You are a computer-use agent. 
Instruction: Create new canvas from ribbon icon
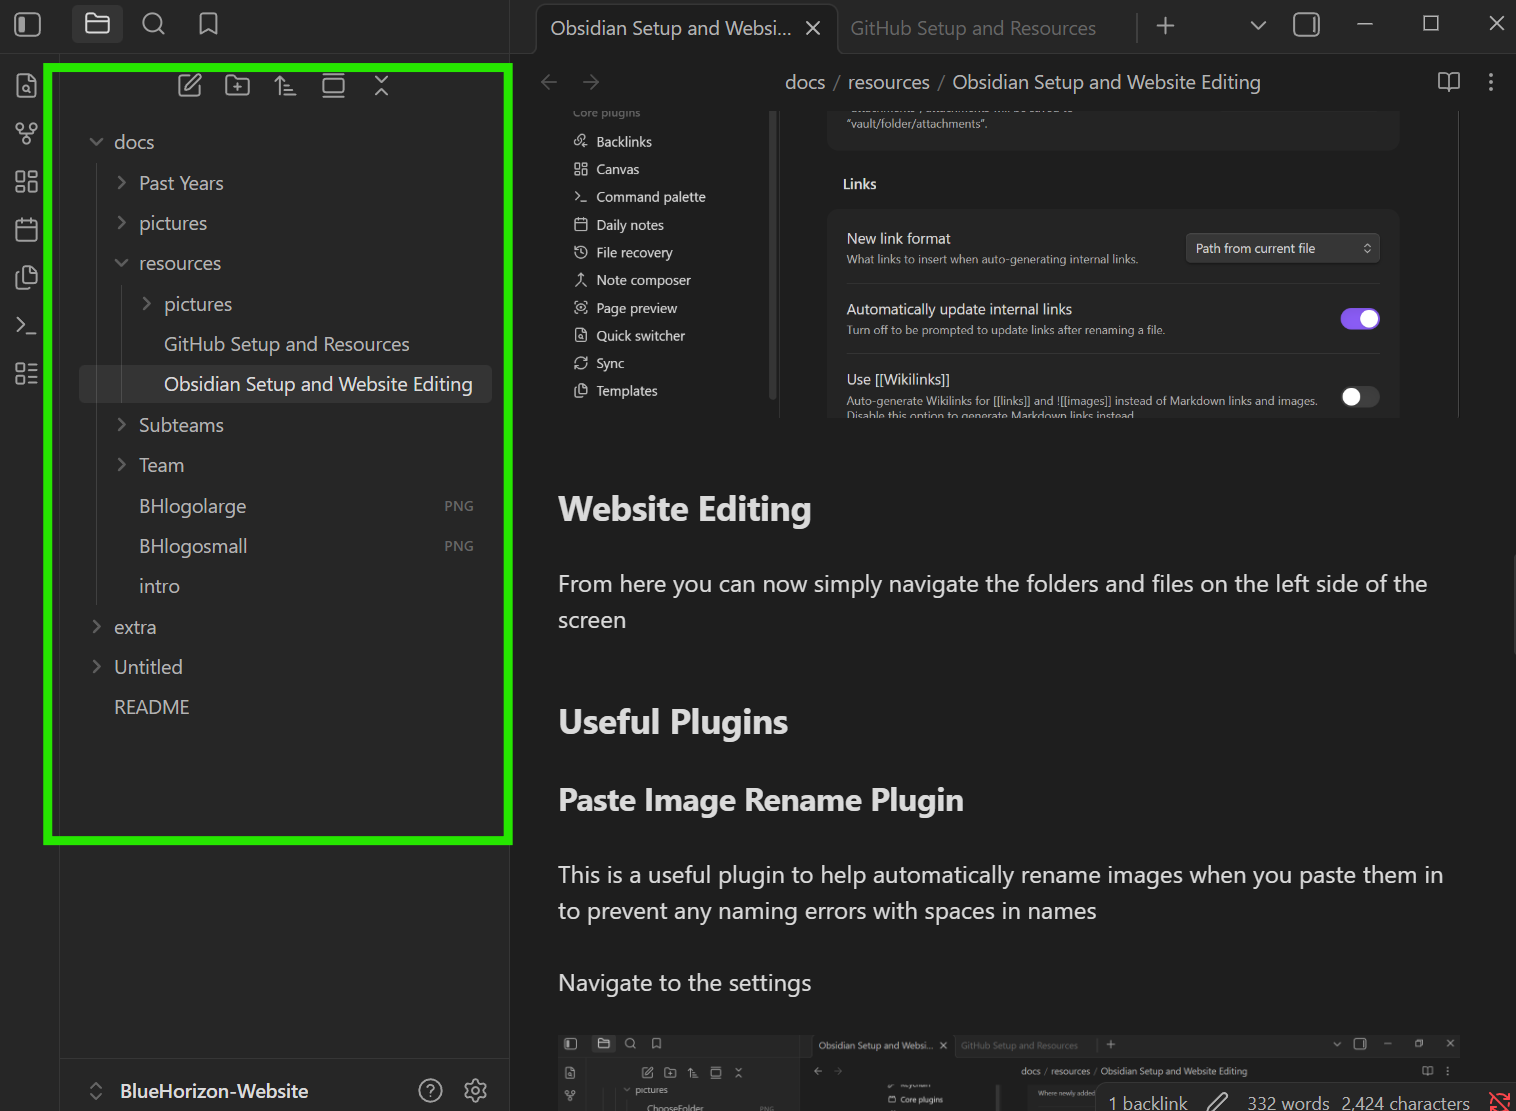[x=27, y=181]
